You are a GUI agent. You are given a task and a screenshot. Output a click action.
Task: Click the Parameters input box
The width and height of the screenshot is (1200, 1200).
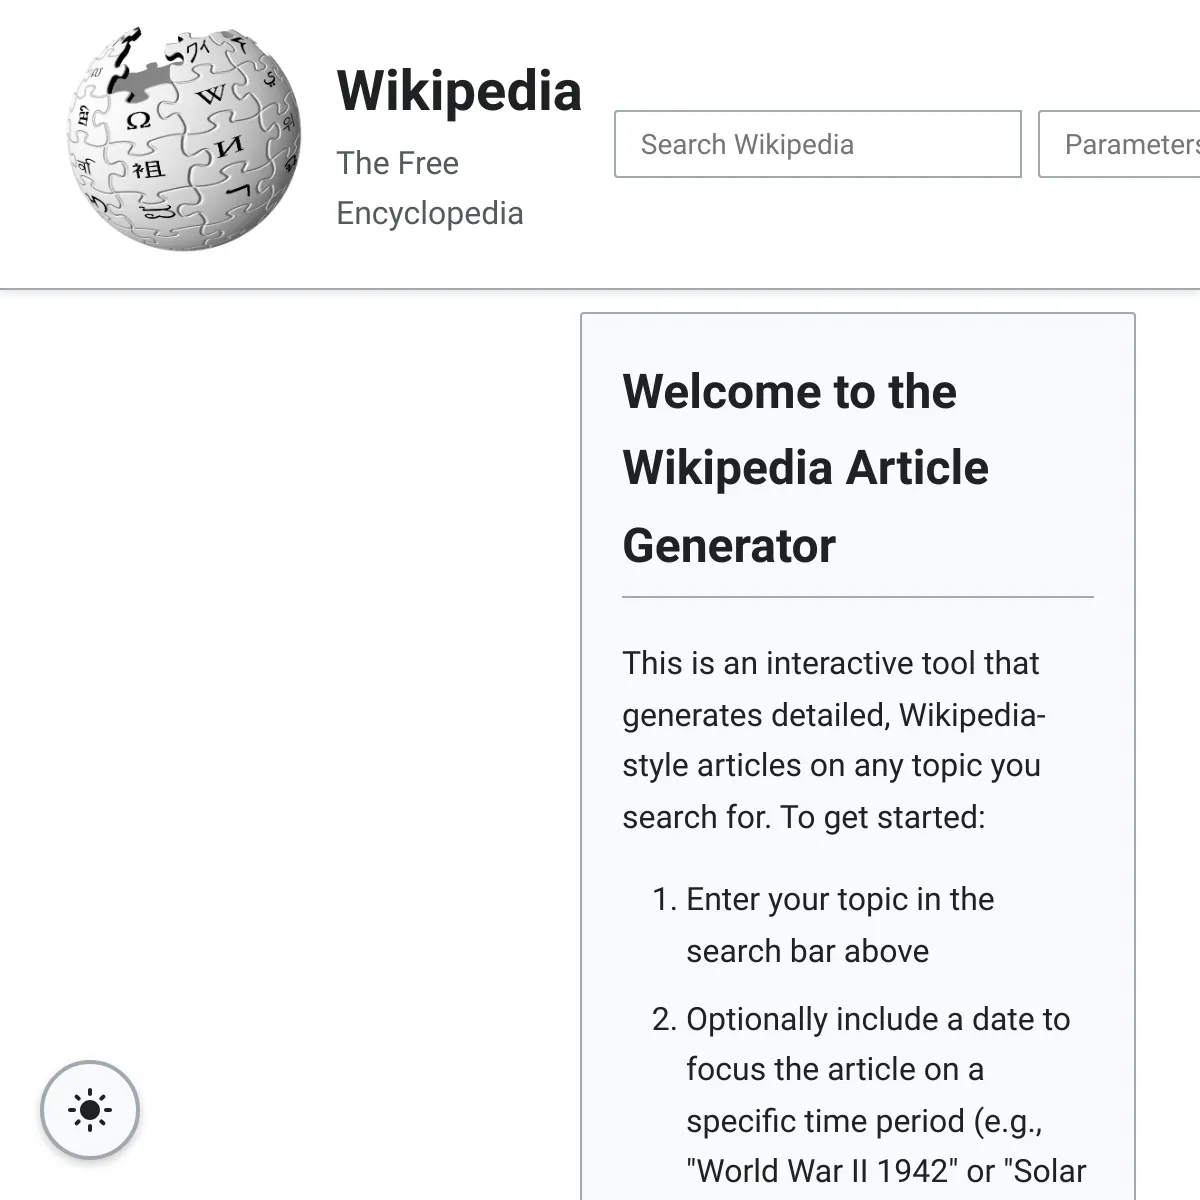coord(1120,144)
